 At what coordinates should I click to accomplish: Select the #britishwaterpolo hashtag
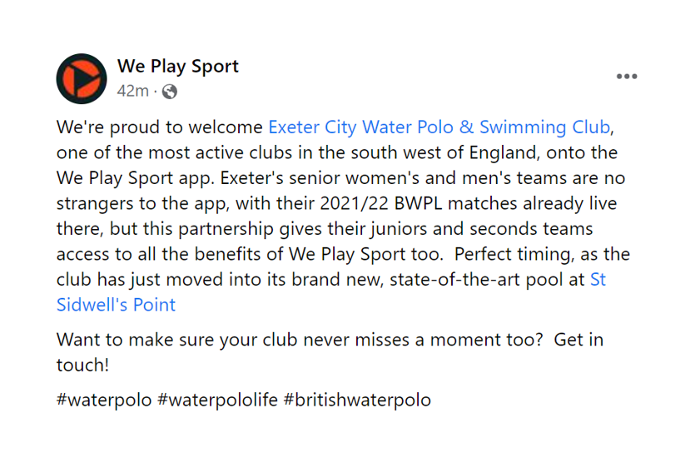click(x=358, y=399)
